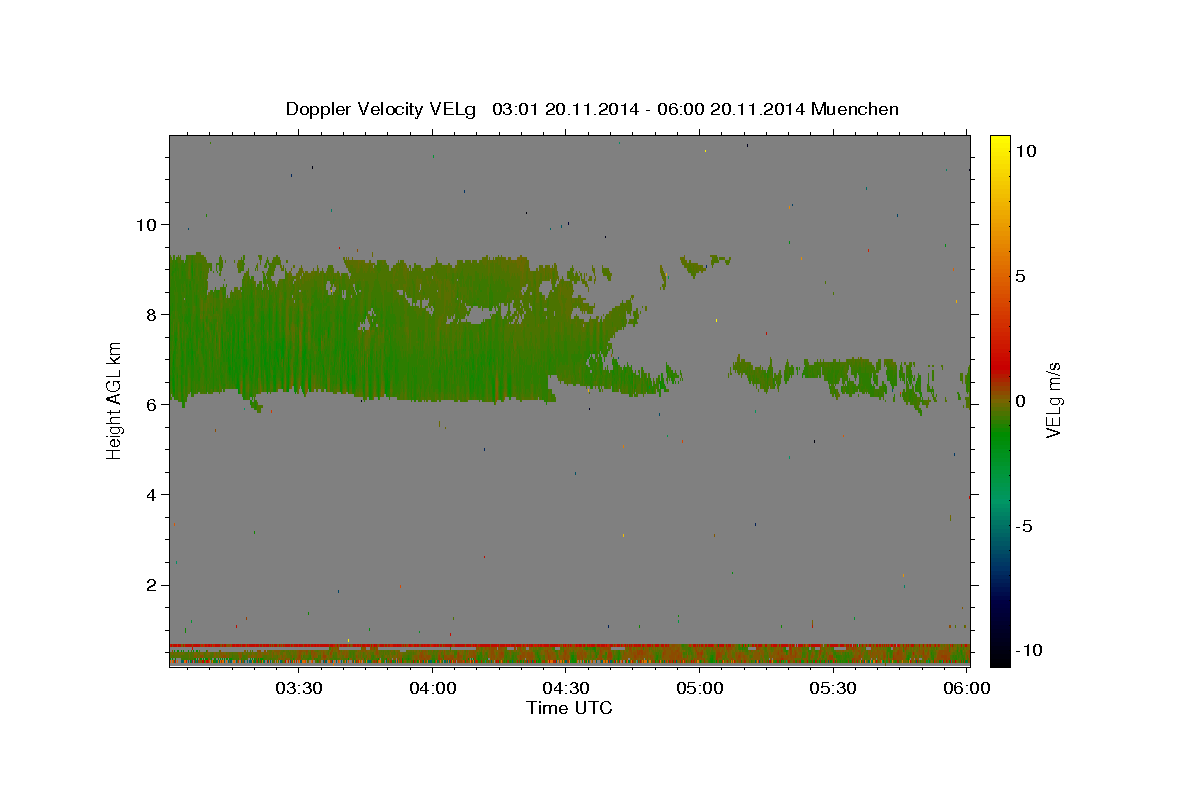Click the 05:00 time tick label

pyautogui.click(x=700, y=688)
